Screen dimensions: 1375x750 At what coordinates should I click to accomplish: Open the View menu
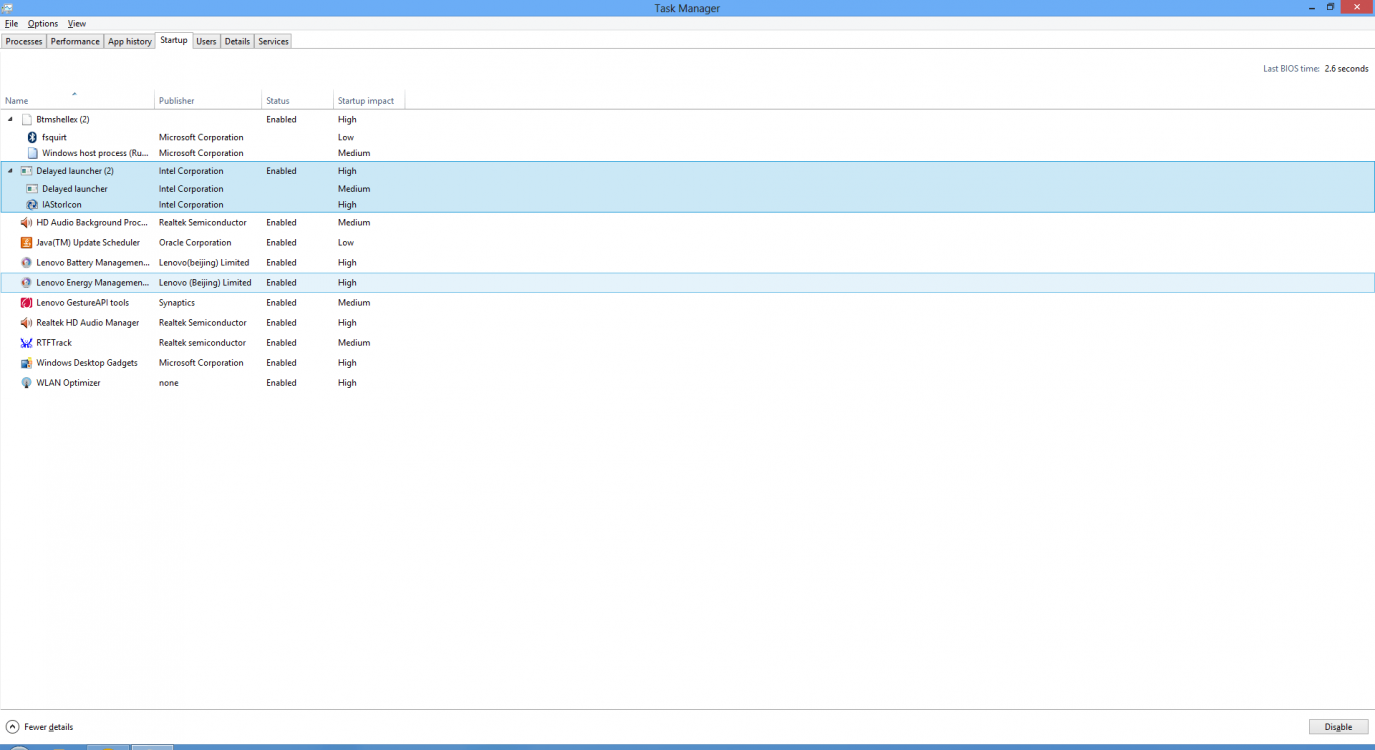(77, 23)
